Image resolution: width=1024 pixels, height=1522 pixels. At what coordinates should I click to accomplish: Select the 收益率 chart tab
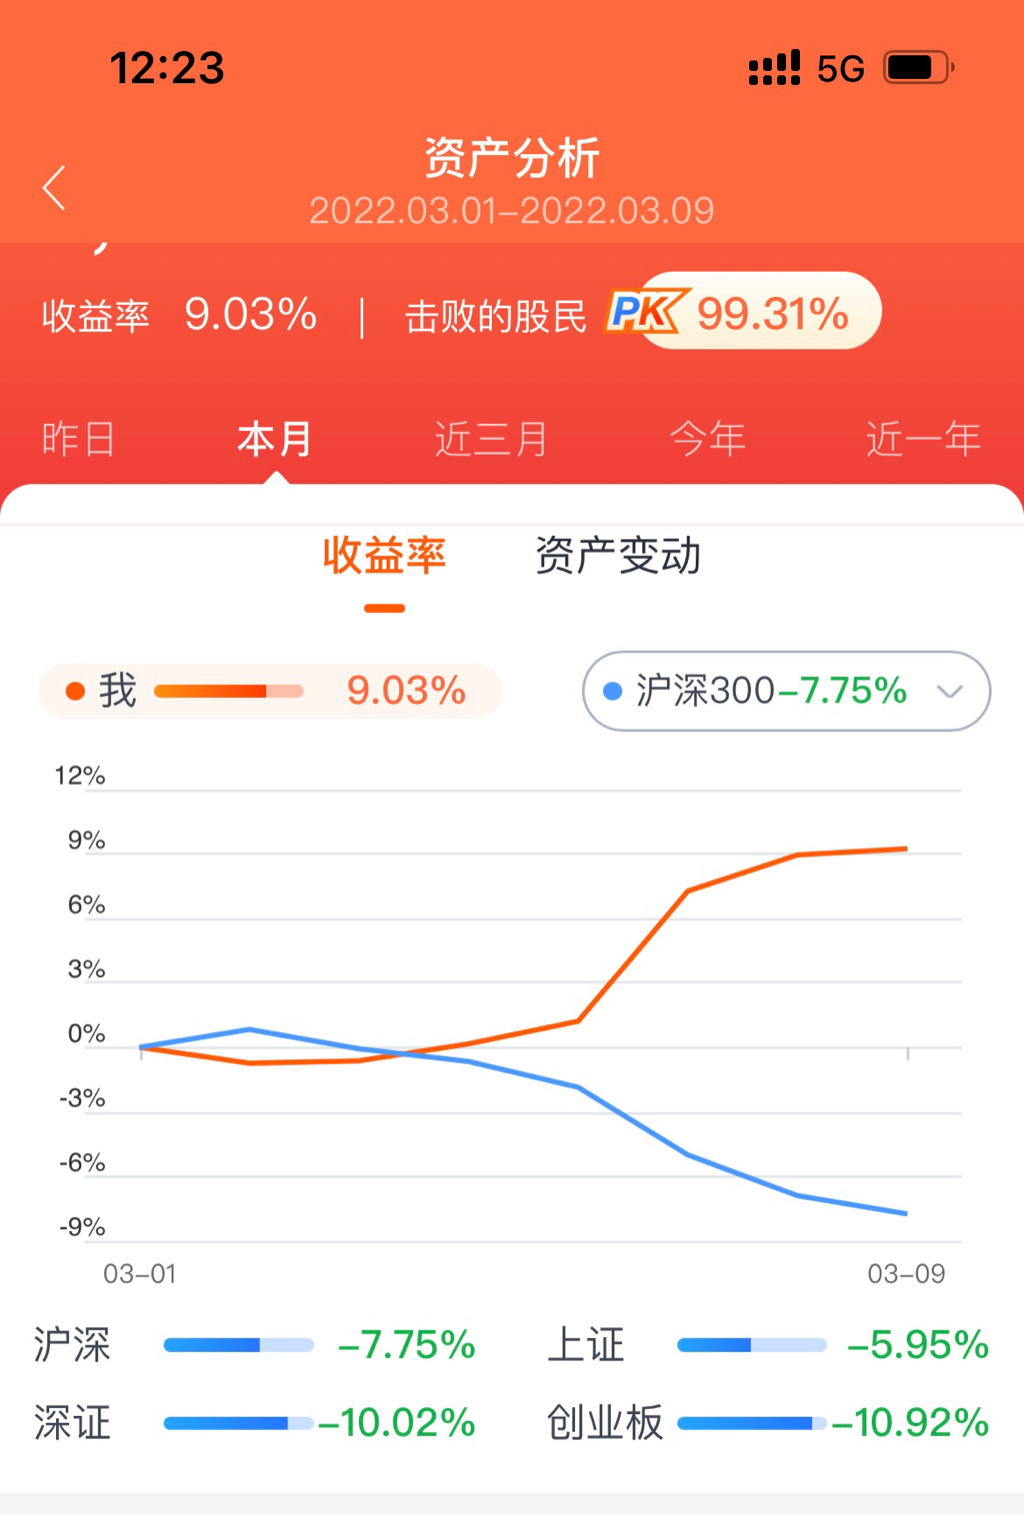point(384,556)
